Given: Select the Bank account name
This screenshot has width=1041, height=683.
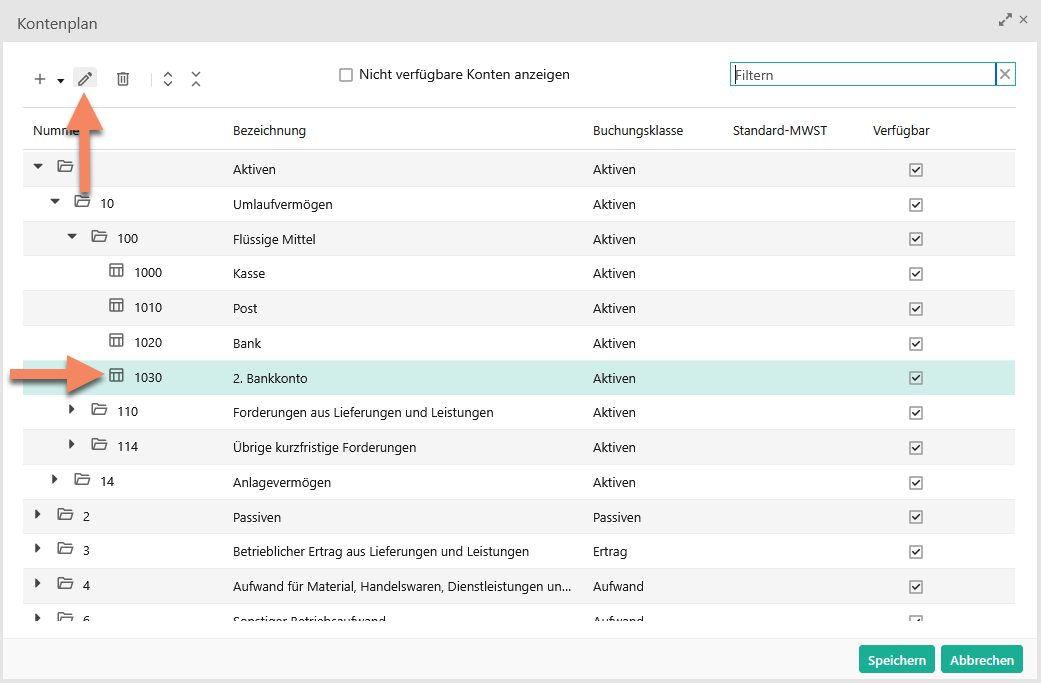Looking at the screenshot, I should (246, 344).
